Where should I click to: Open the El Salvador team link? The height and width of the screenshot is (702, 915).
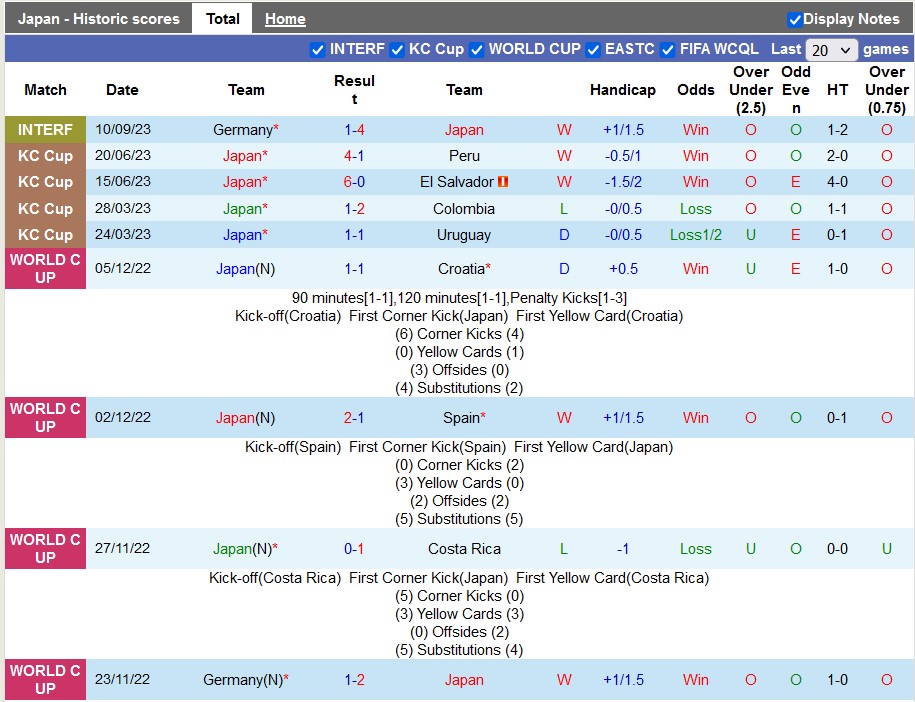(457, 182)
